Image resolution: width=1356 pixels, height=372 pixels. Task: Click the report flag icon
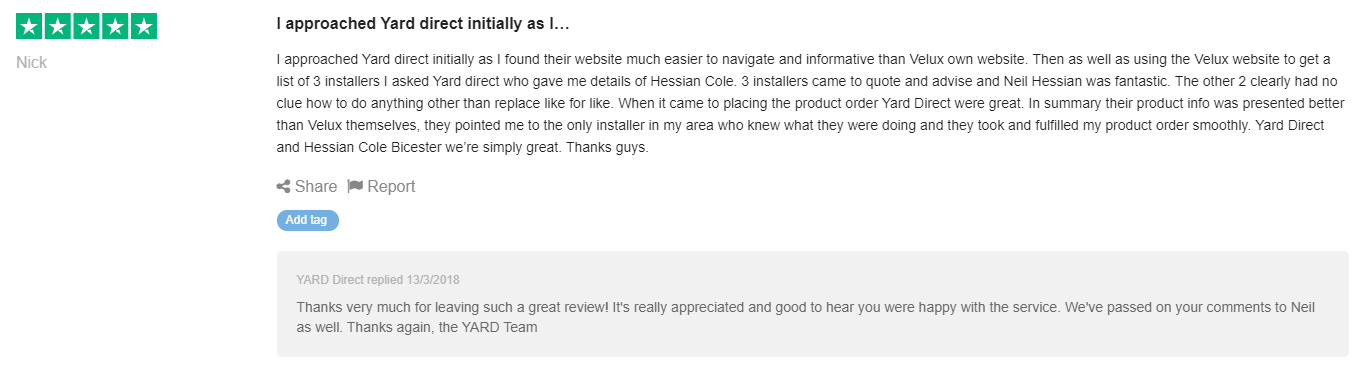pos(354,186)
